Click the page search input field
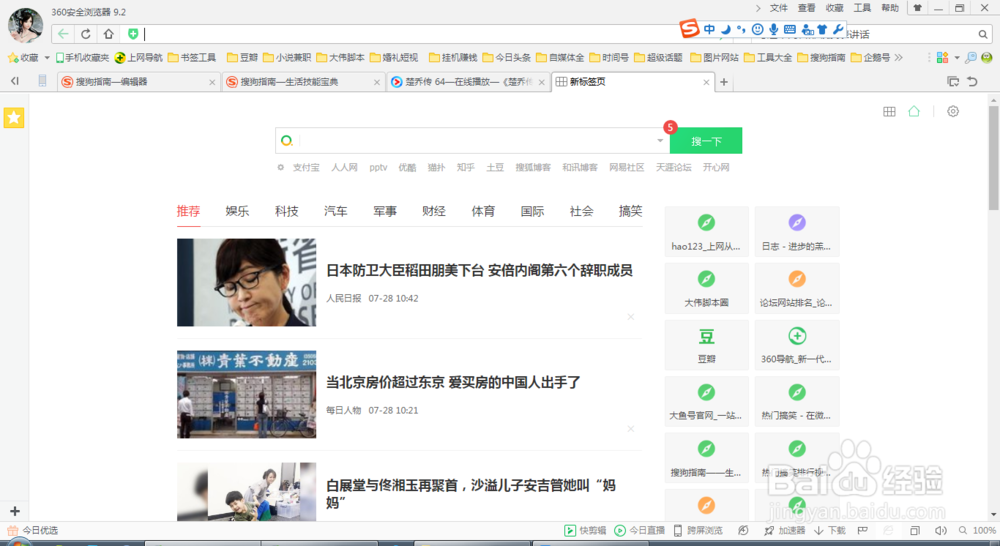1000x546 pixels. click(x=475, y=140)
